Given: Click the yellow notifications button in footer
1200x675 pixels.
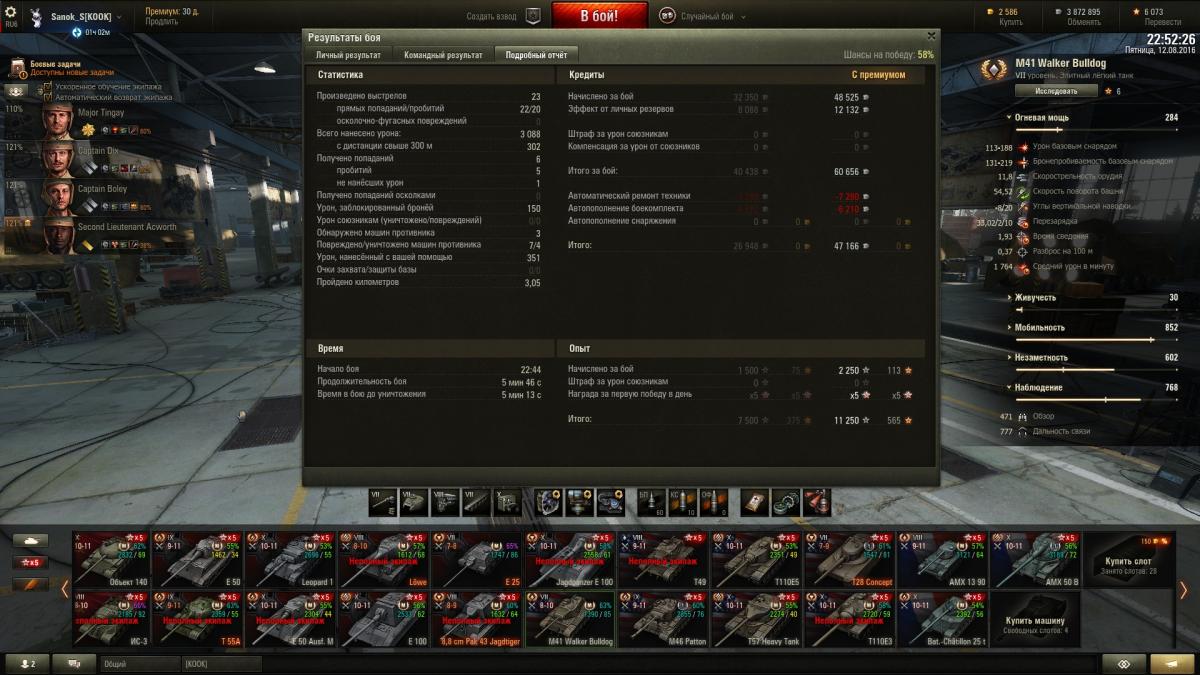Looking at the screenshot, I should [x=1172, y=664].
